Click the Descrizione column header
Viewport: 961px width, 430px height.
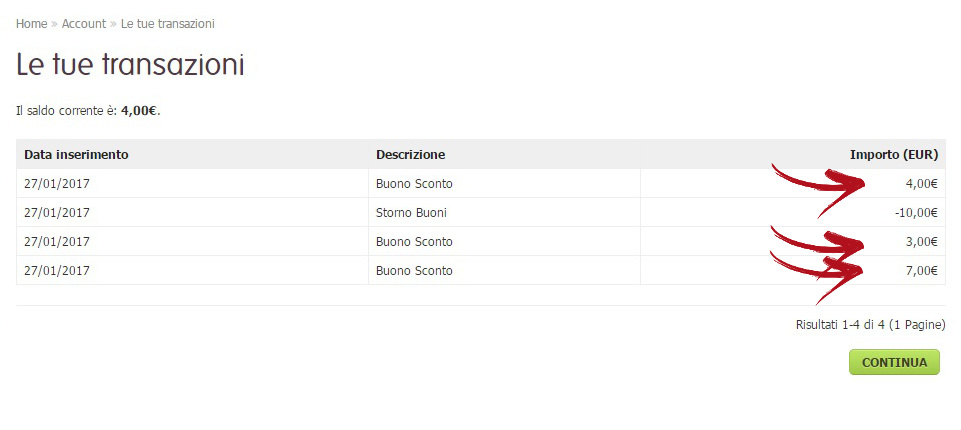coord(411,154)
